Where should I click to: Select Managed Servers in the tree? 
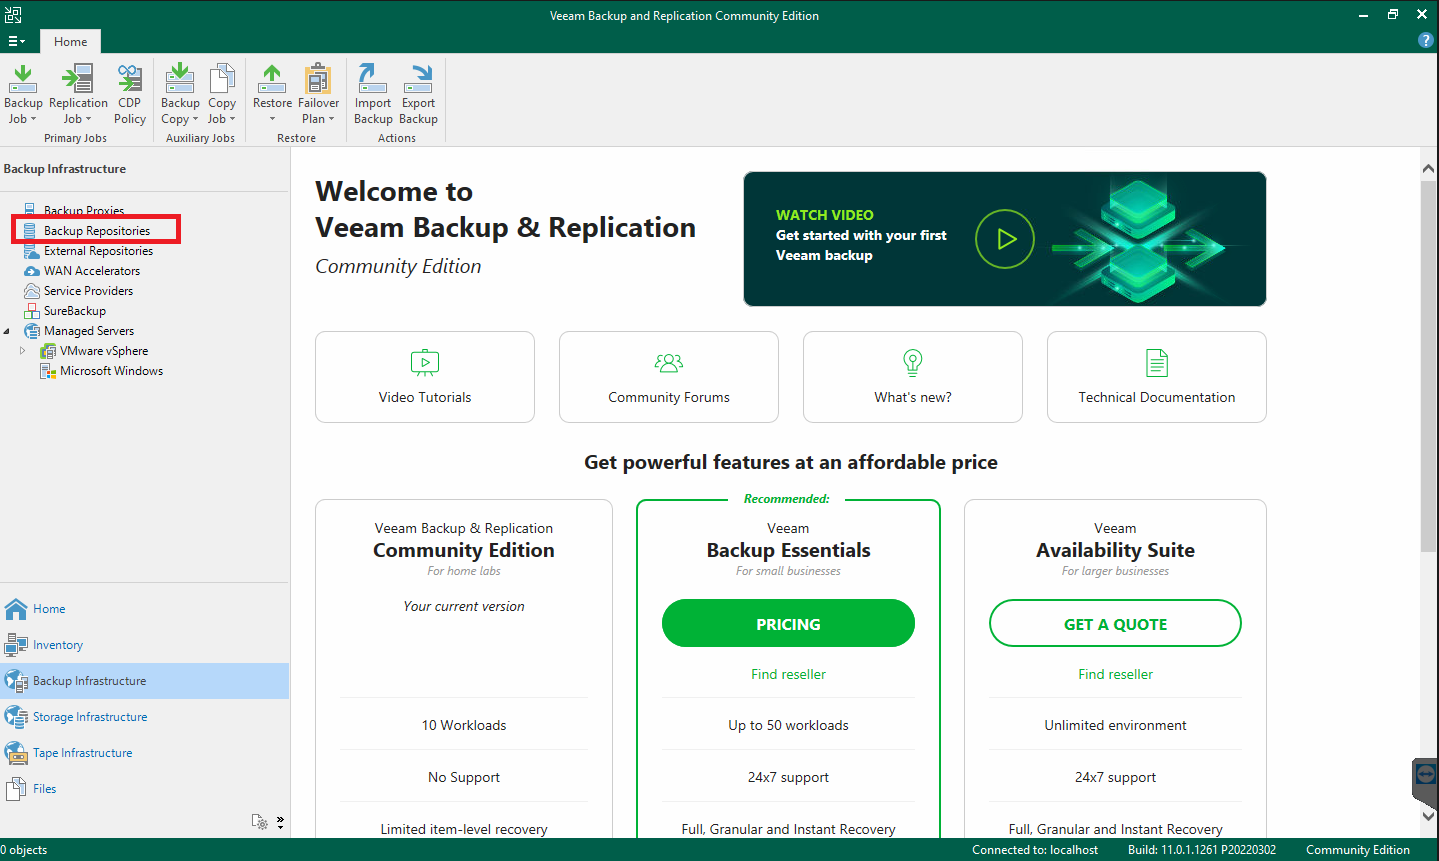click(89, 331)
